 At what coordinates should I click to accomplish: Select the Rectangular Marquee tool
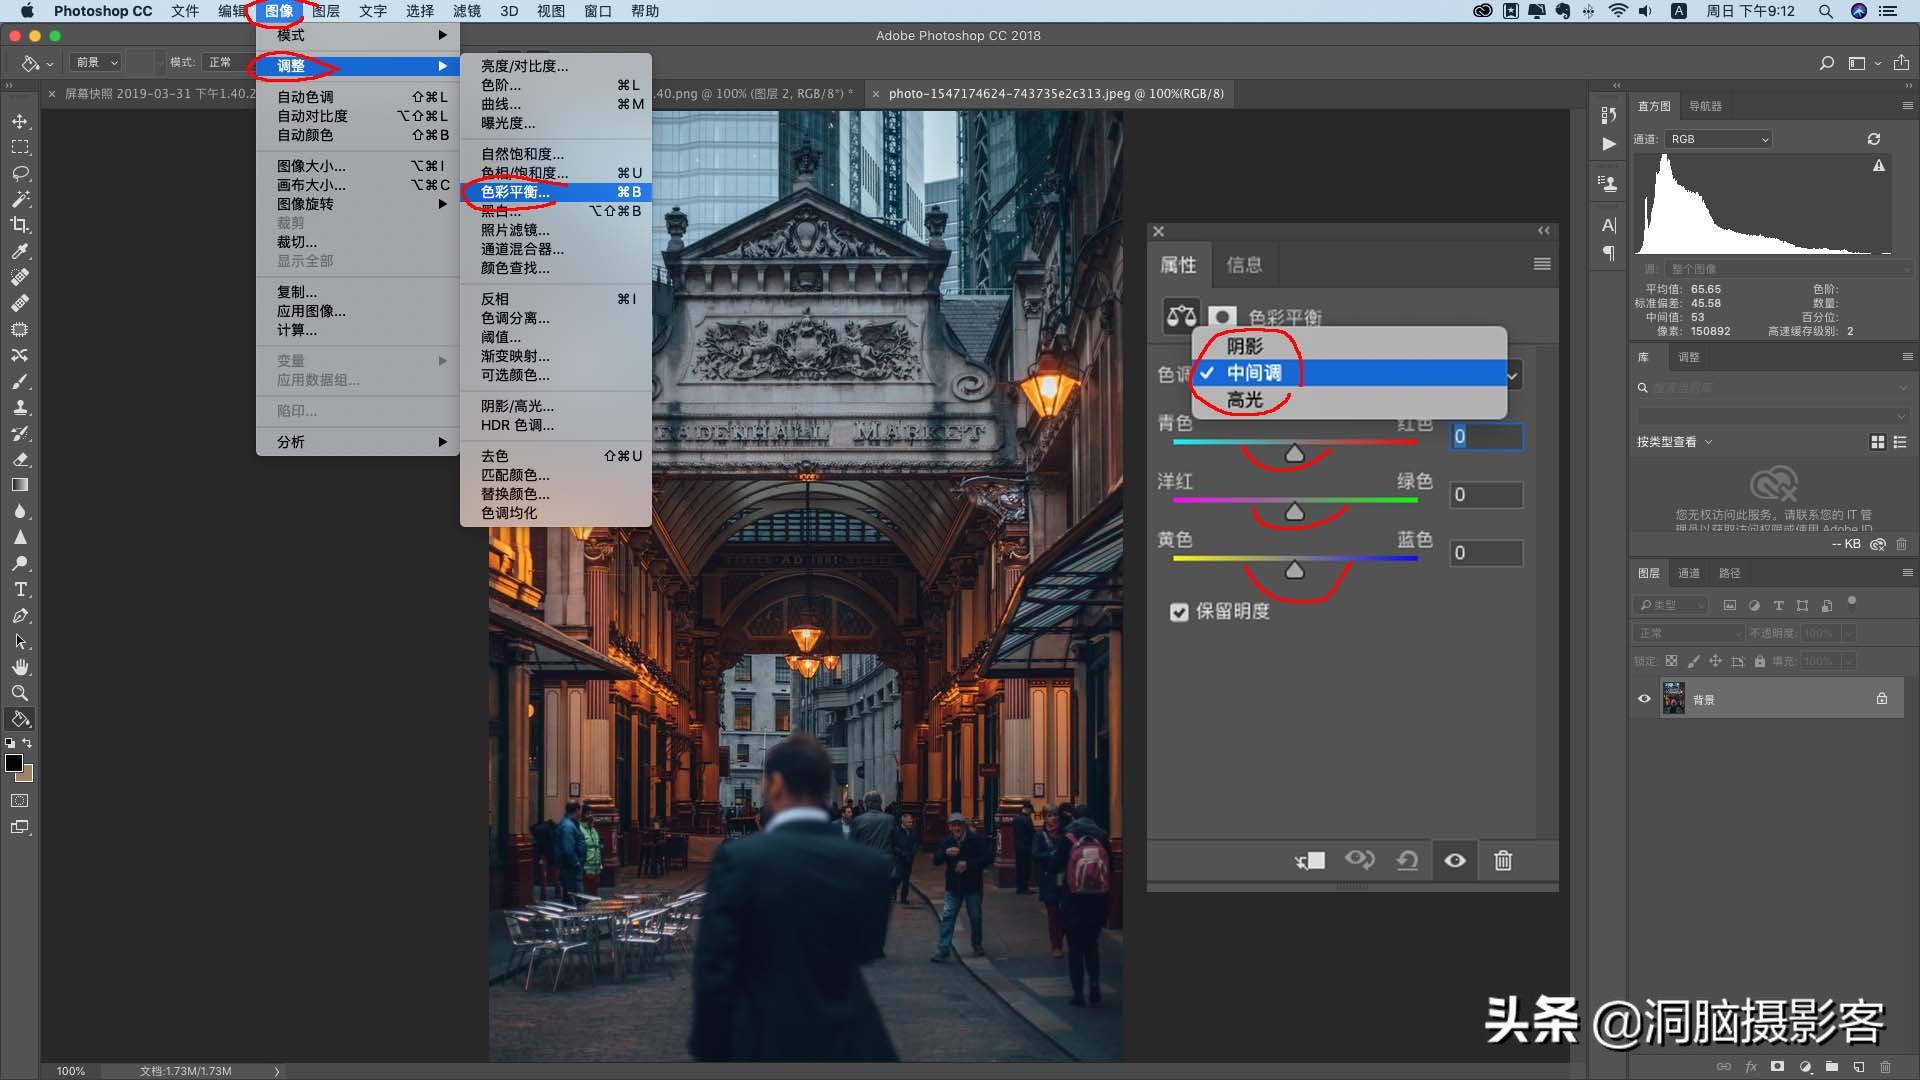[x=20, y=147]
